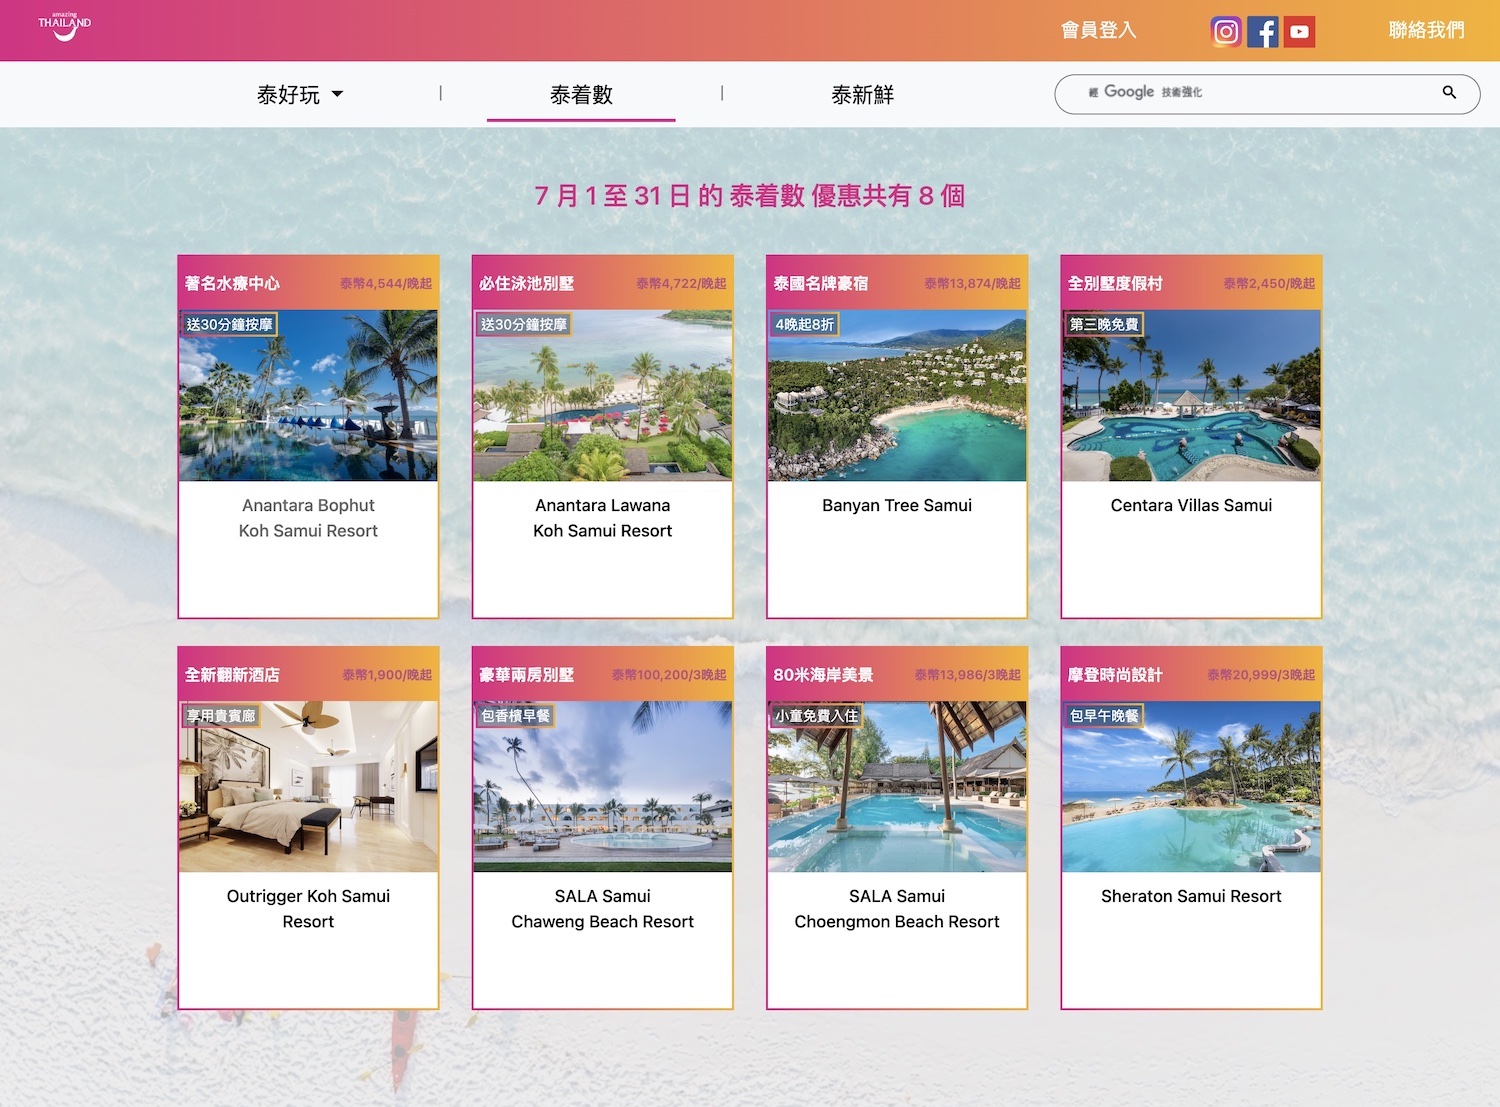Viewport: 1500px width, 1107px height.
Task: Click the 7月1至31日 offers heading
Action: pyautogui.click(x=749, y=195)
